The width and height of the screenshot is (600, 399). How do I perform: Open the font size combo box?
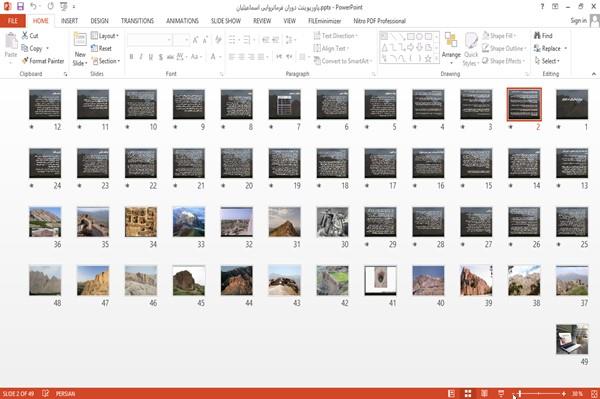point(181,39)
